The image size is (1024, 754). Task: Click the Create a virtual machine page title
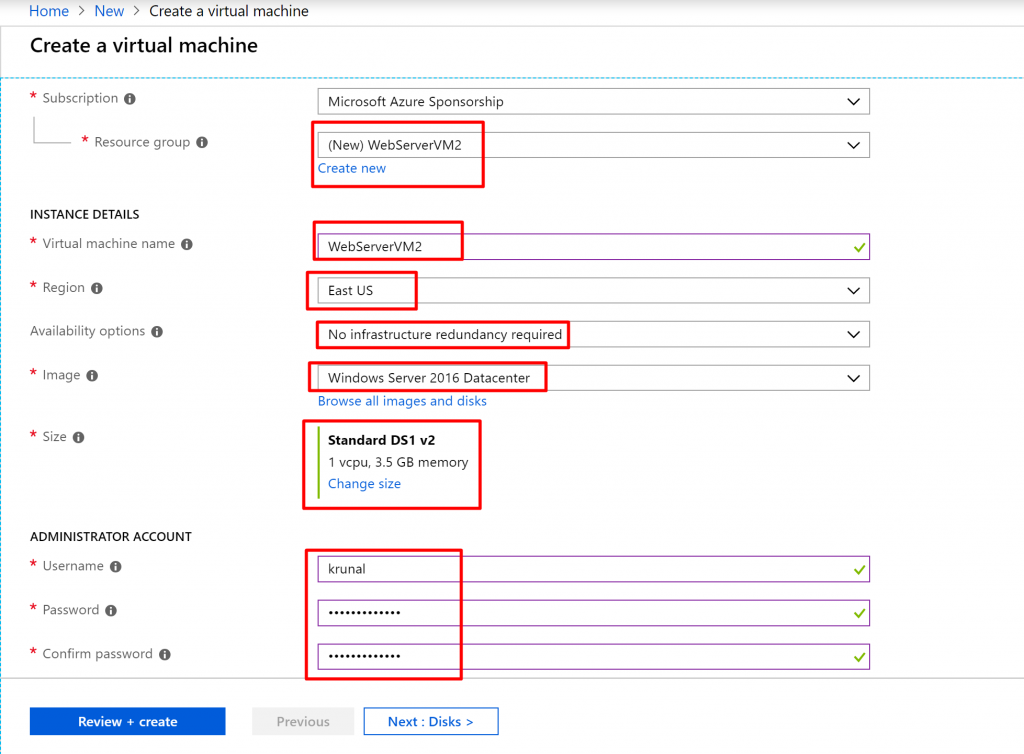(x=144, y=45)
